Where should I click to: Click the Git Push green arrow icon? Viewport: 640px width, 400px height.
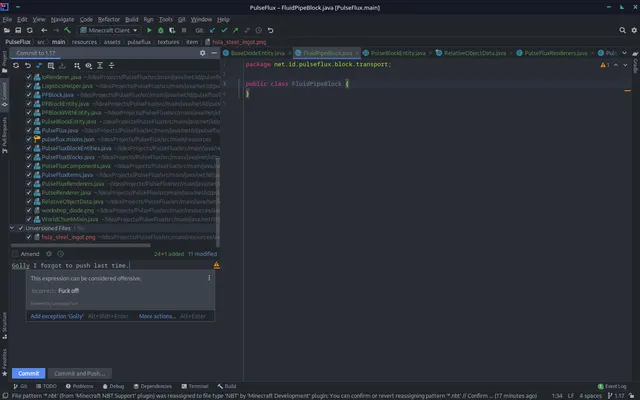click(x=236, y=30)
